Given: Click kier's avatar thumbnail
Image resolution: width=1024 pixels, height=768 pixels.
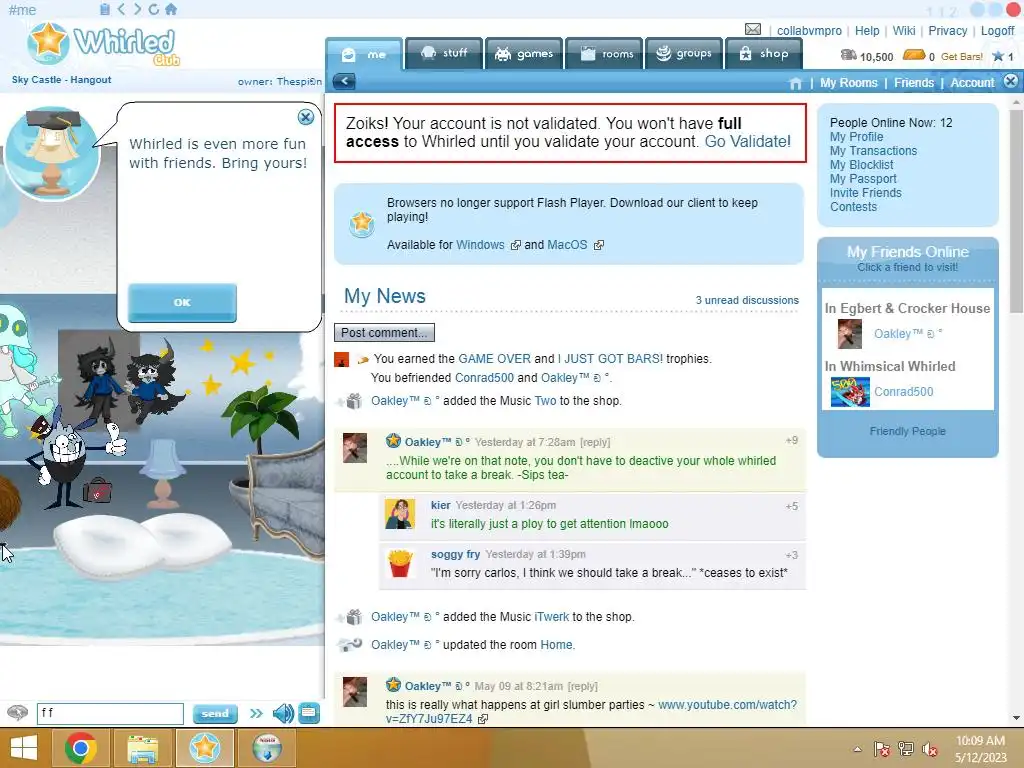Looking at the screenshot, I should click(400, 514).
